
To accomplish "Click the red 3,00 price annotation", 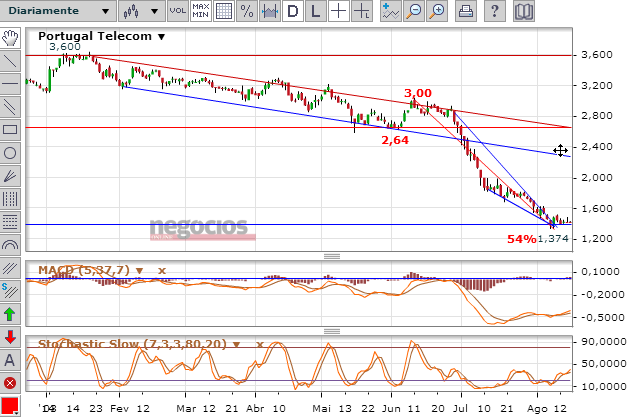I will [x=418, y=93].
